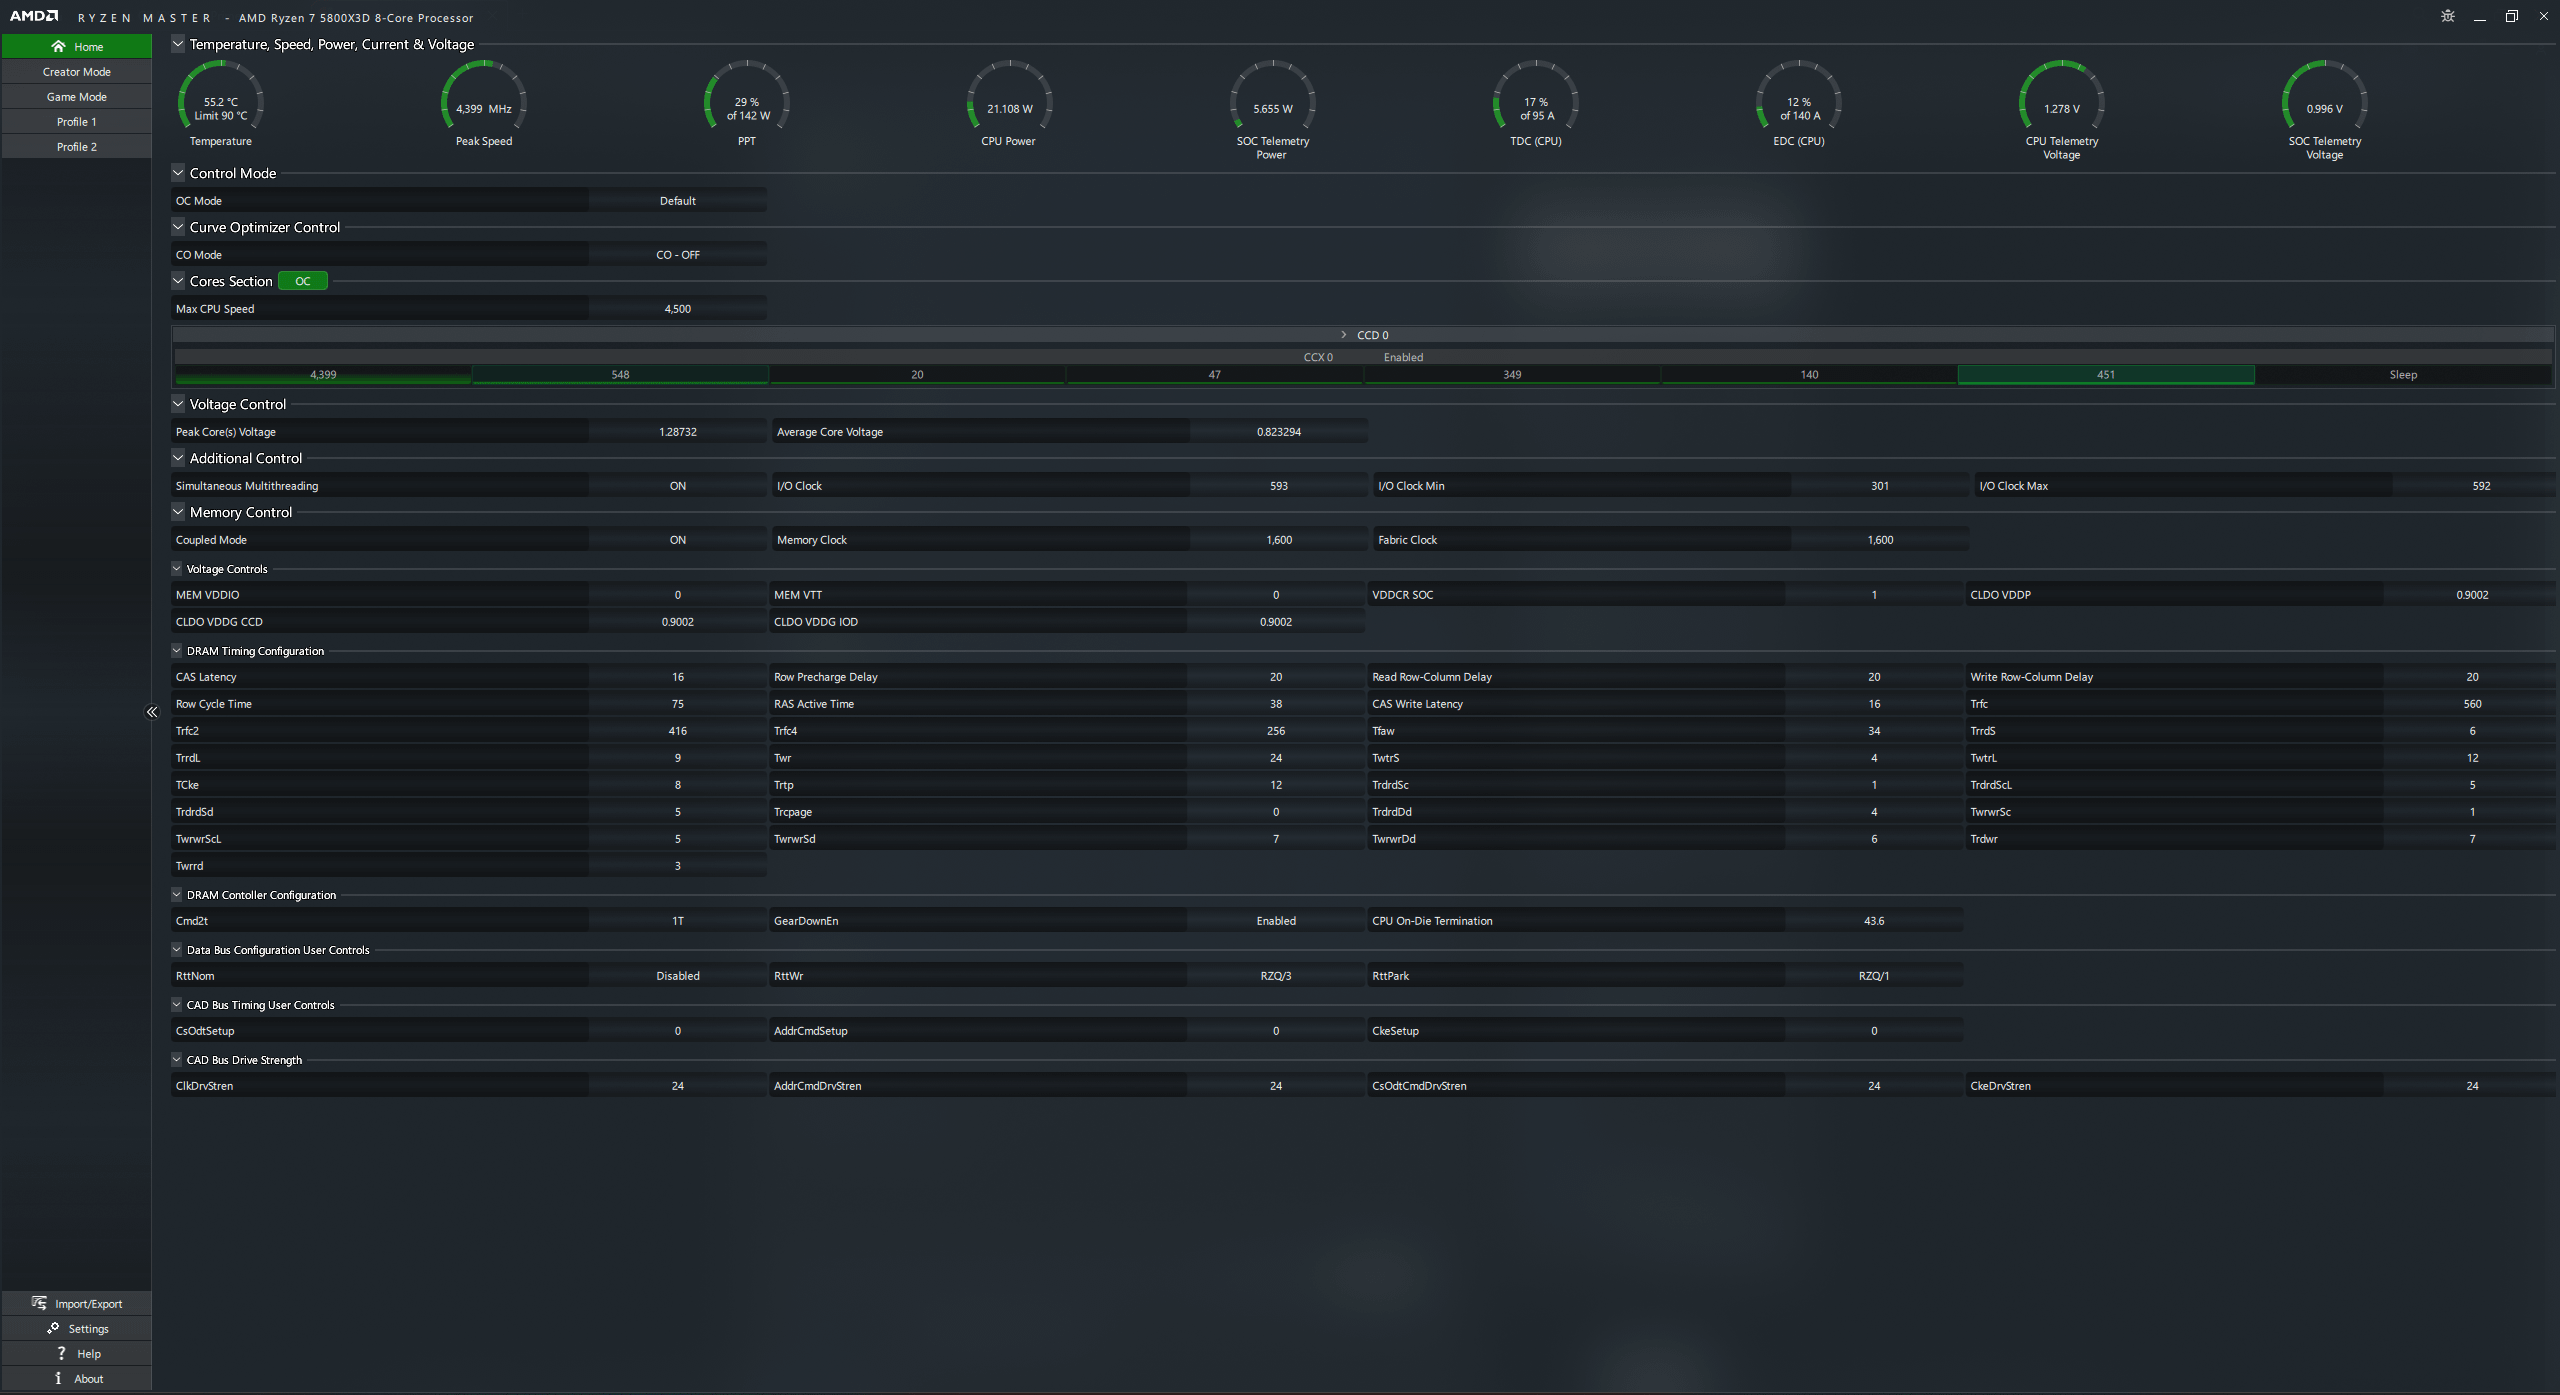Click Cmd2t value 1T

point(678,921)
